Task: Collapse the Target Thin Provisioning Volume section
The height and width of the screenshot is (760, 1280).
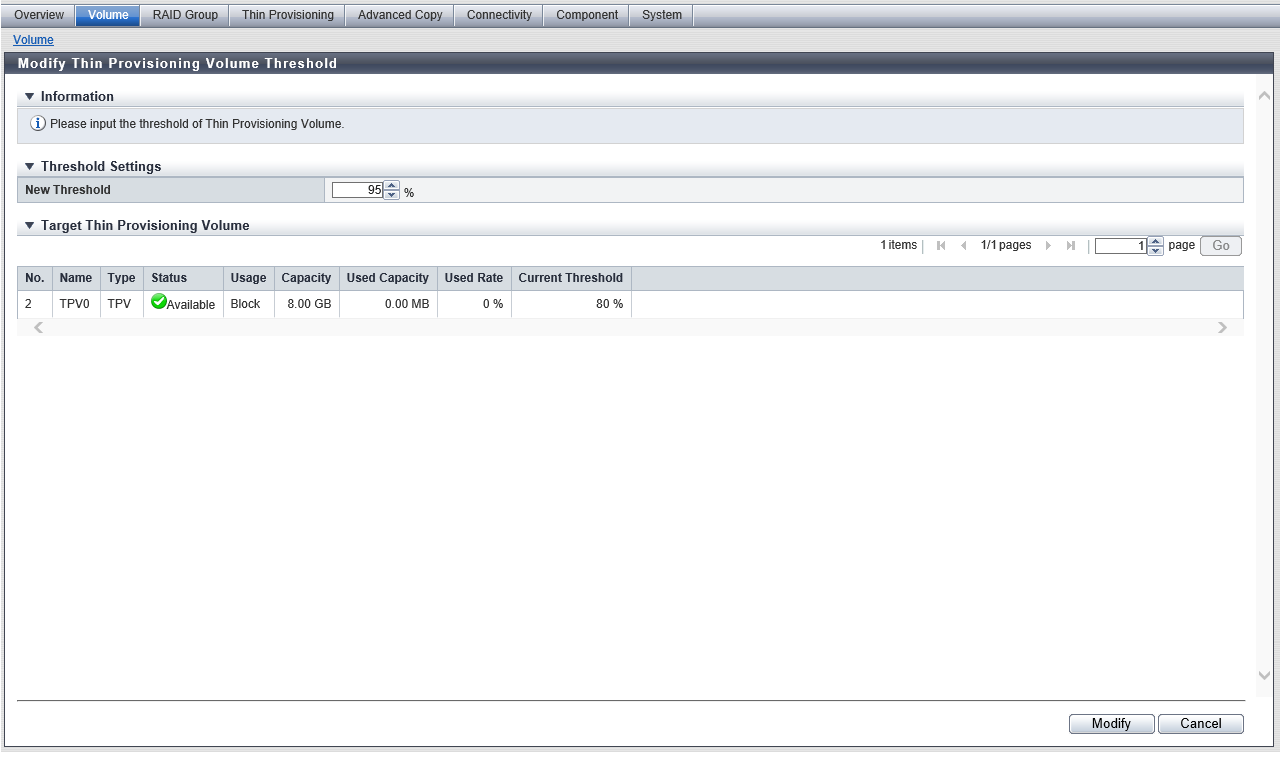Action: pyautogui.click(x=30, y=226)
